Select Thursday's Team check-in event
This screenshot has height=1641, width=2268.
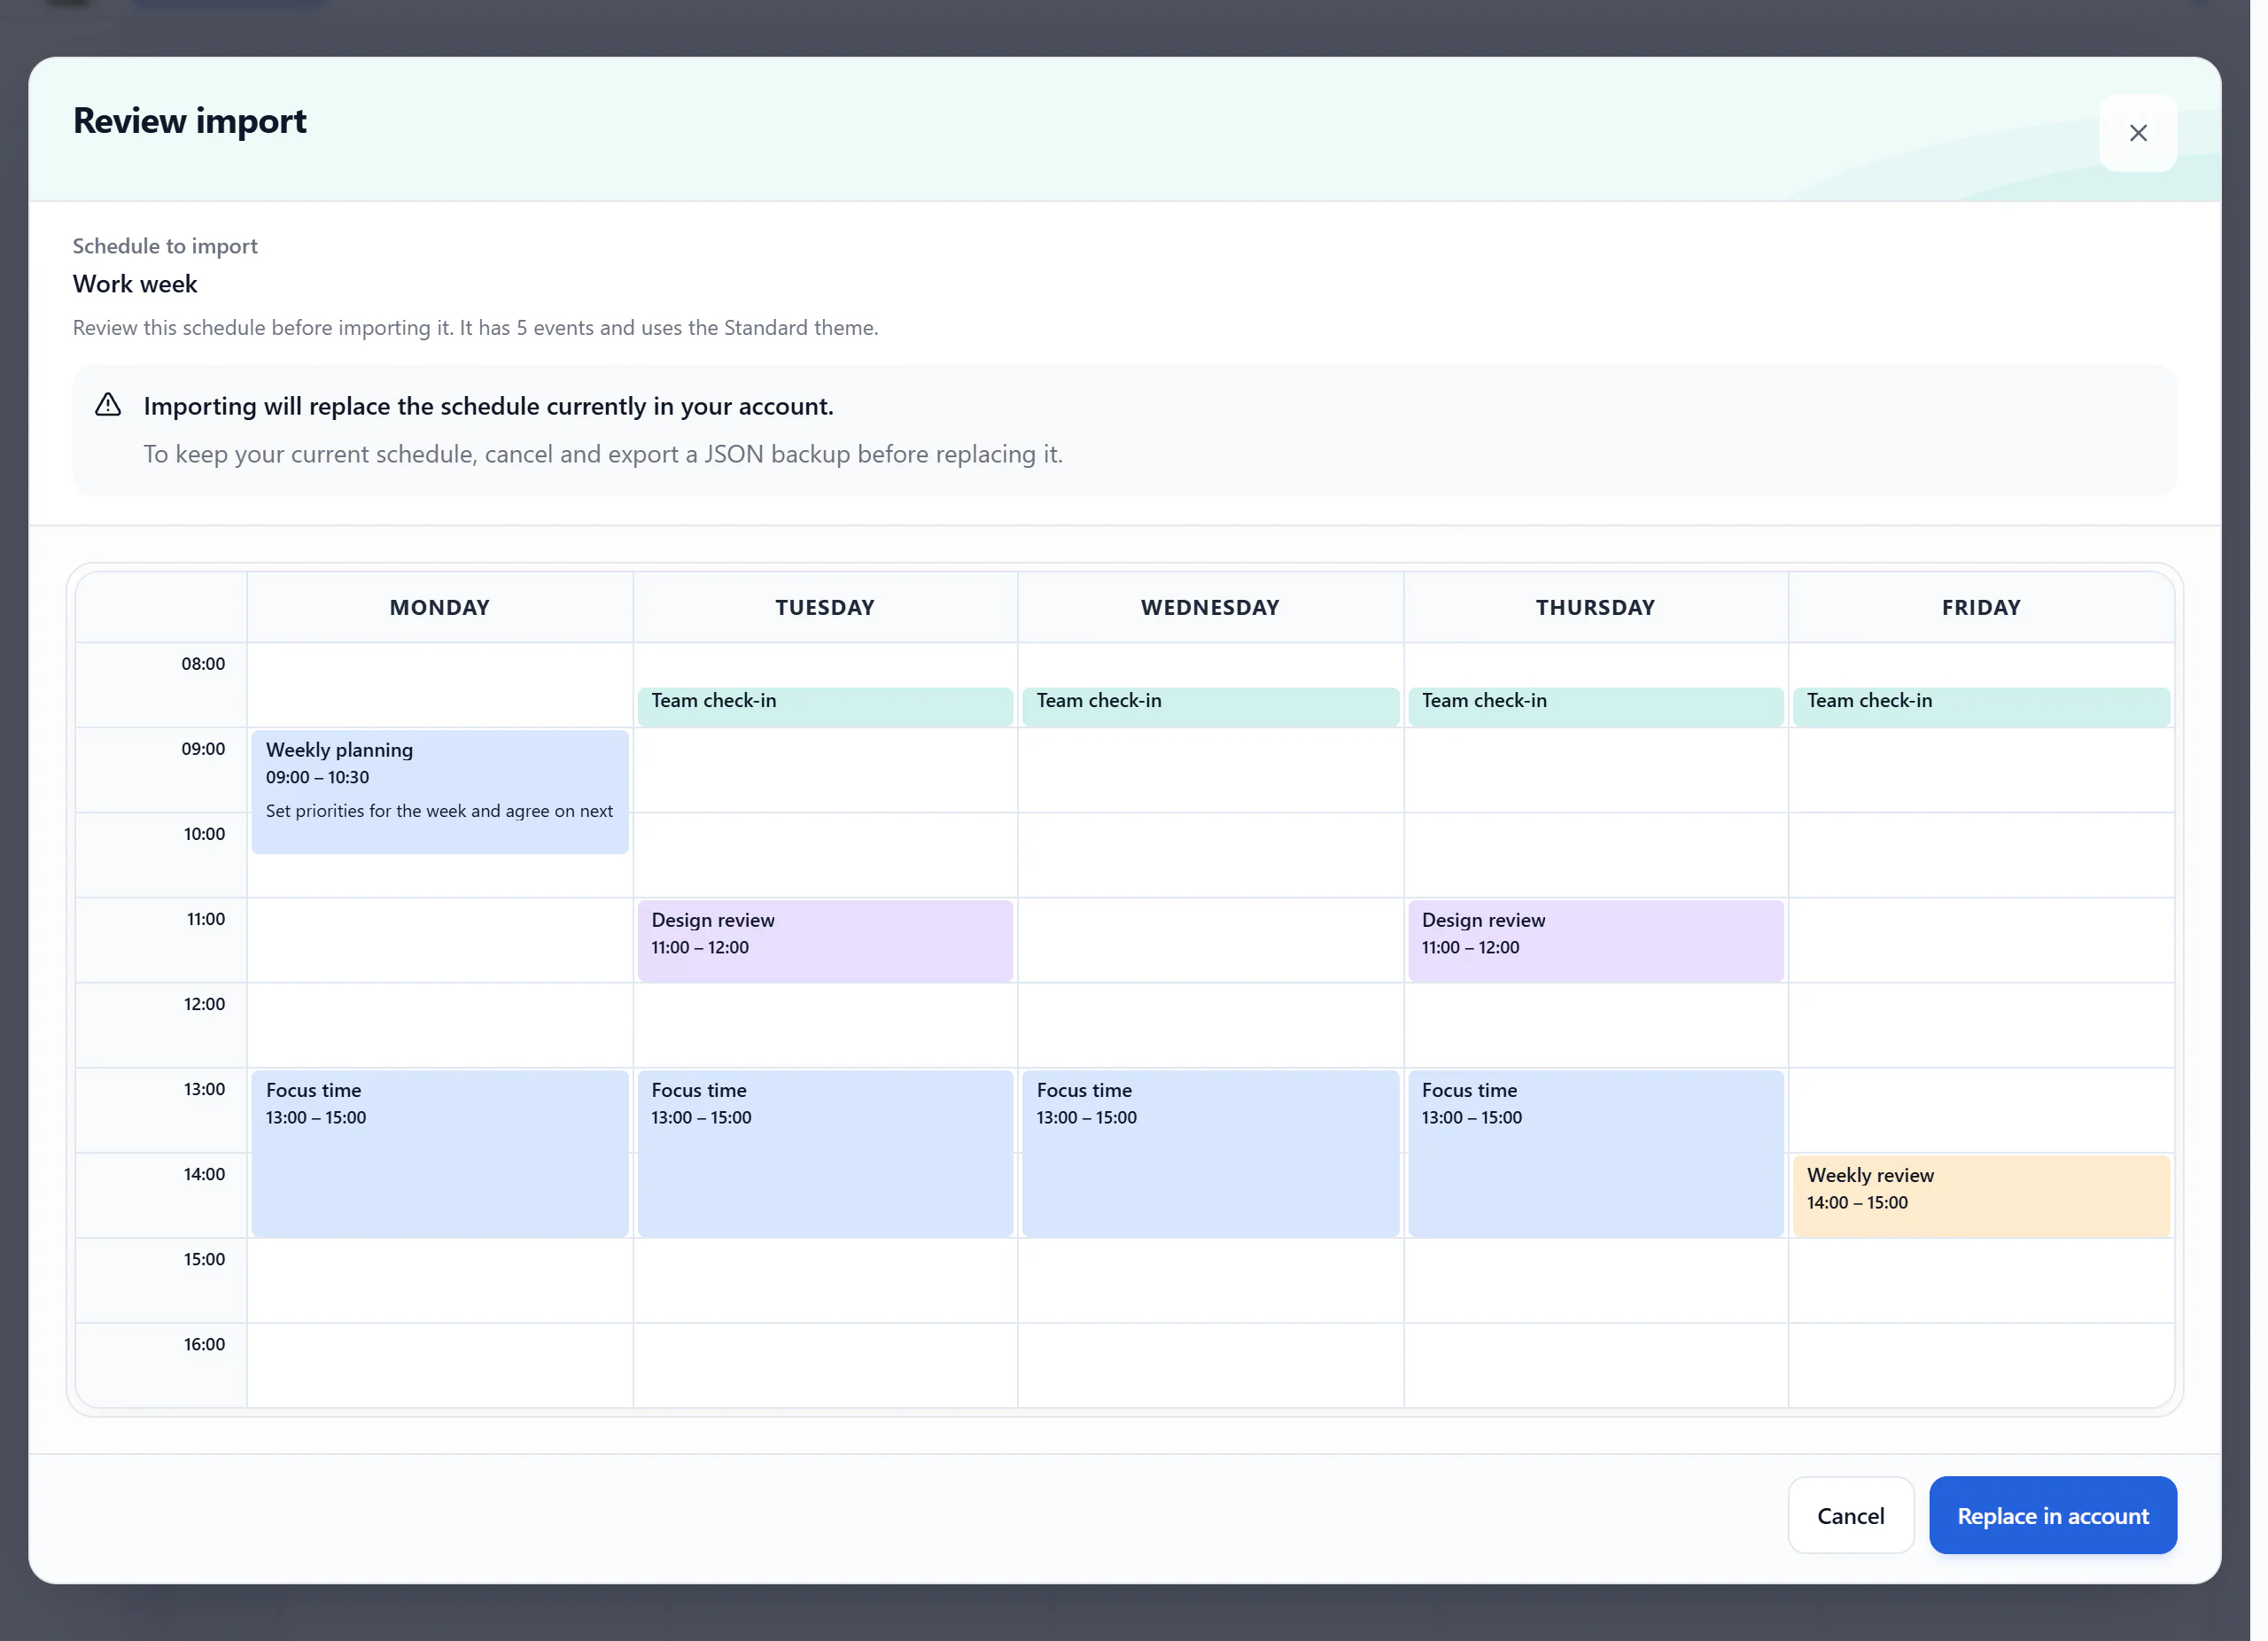coord(1595,706)
